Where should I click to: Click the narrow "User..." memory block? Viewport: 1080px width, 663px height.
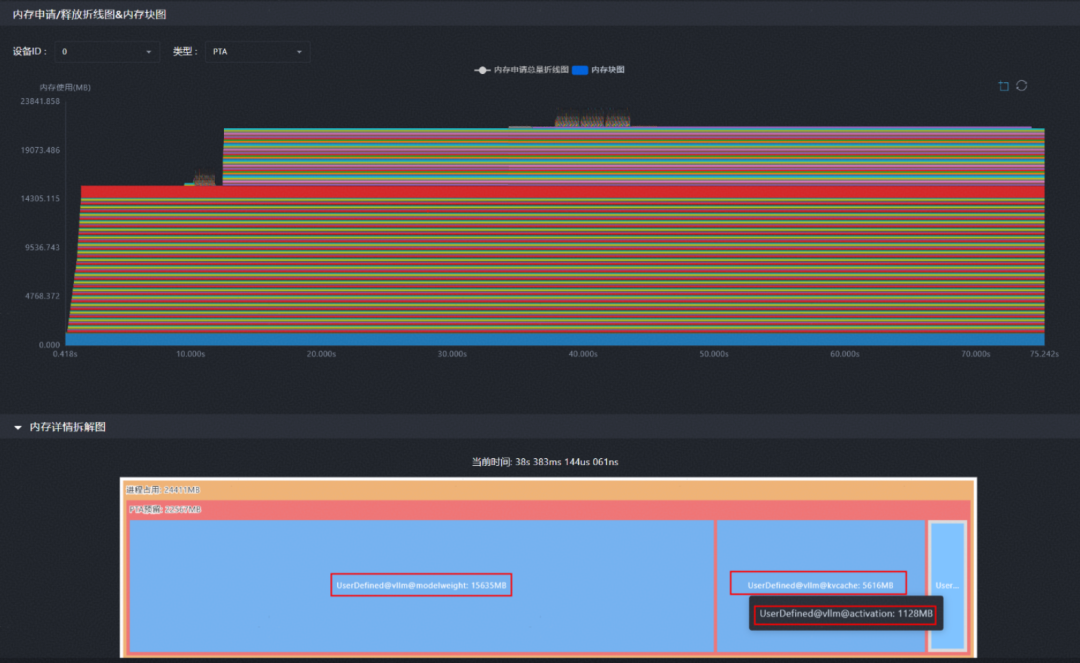(947, 585)
